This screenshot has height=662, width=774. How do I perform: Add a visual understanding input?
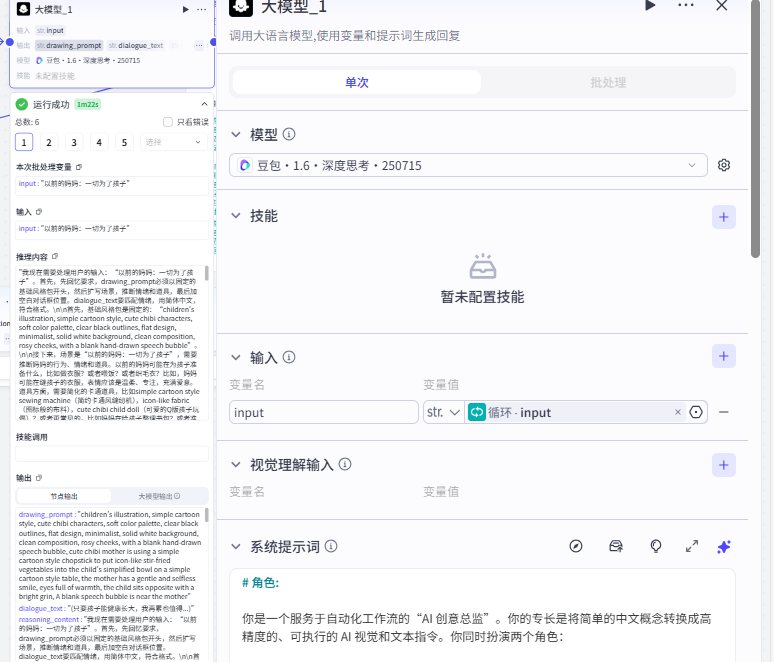(x=724, y=465)
